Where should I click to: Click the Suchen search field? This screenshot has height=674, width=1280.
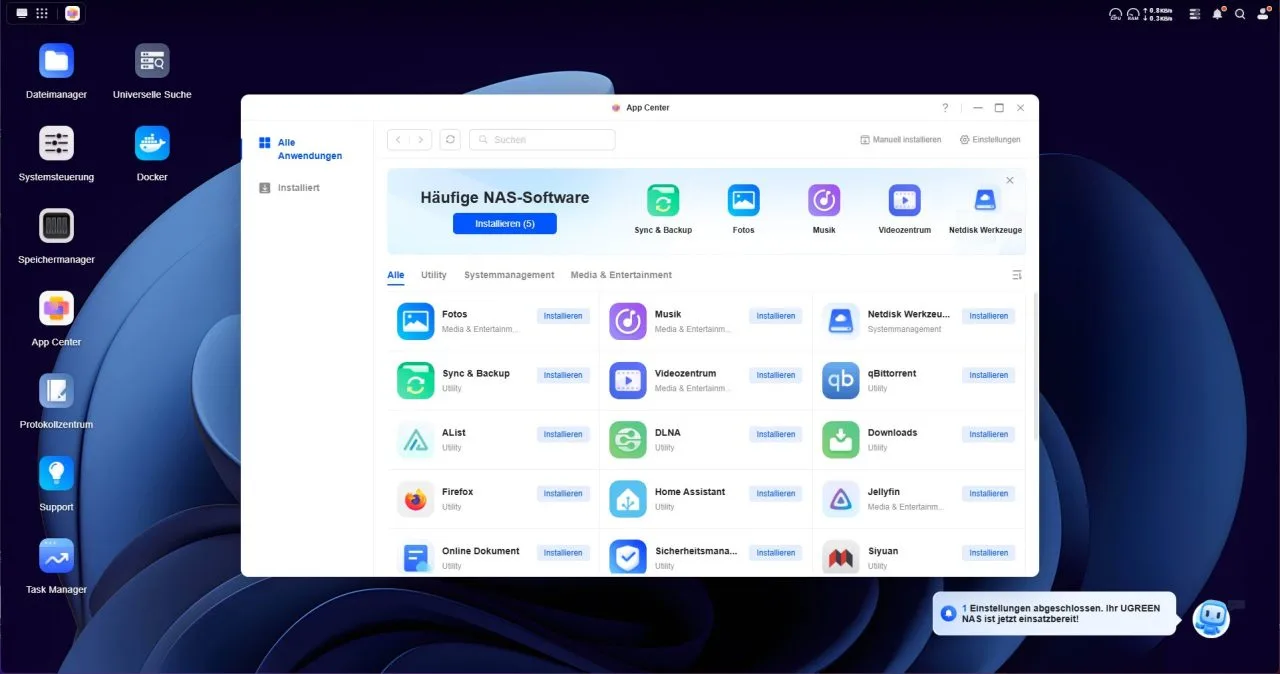point(542,140)
